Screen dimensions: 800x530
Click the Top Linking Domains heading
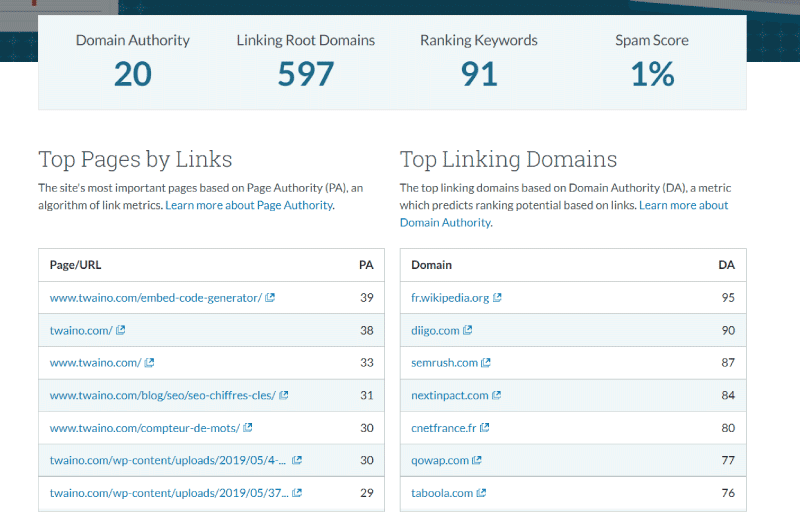[508, 160]
